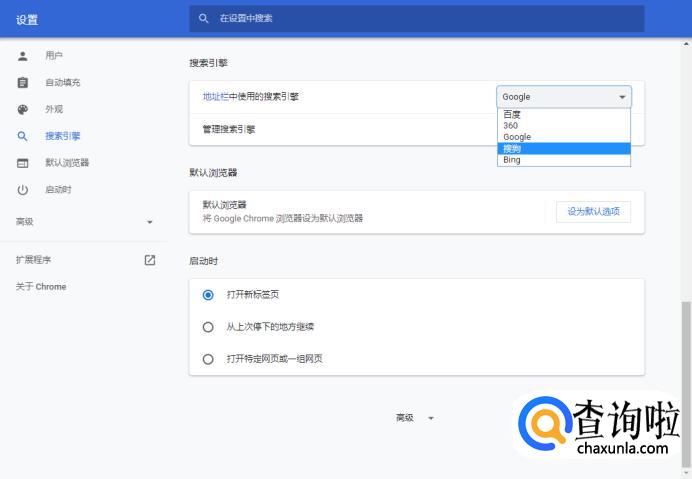Click the scrollbar up arrow

pos(686,43)
